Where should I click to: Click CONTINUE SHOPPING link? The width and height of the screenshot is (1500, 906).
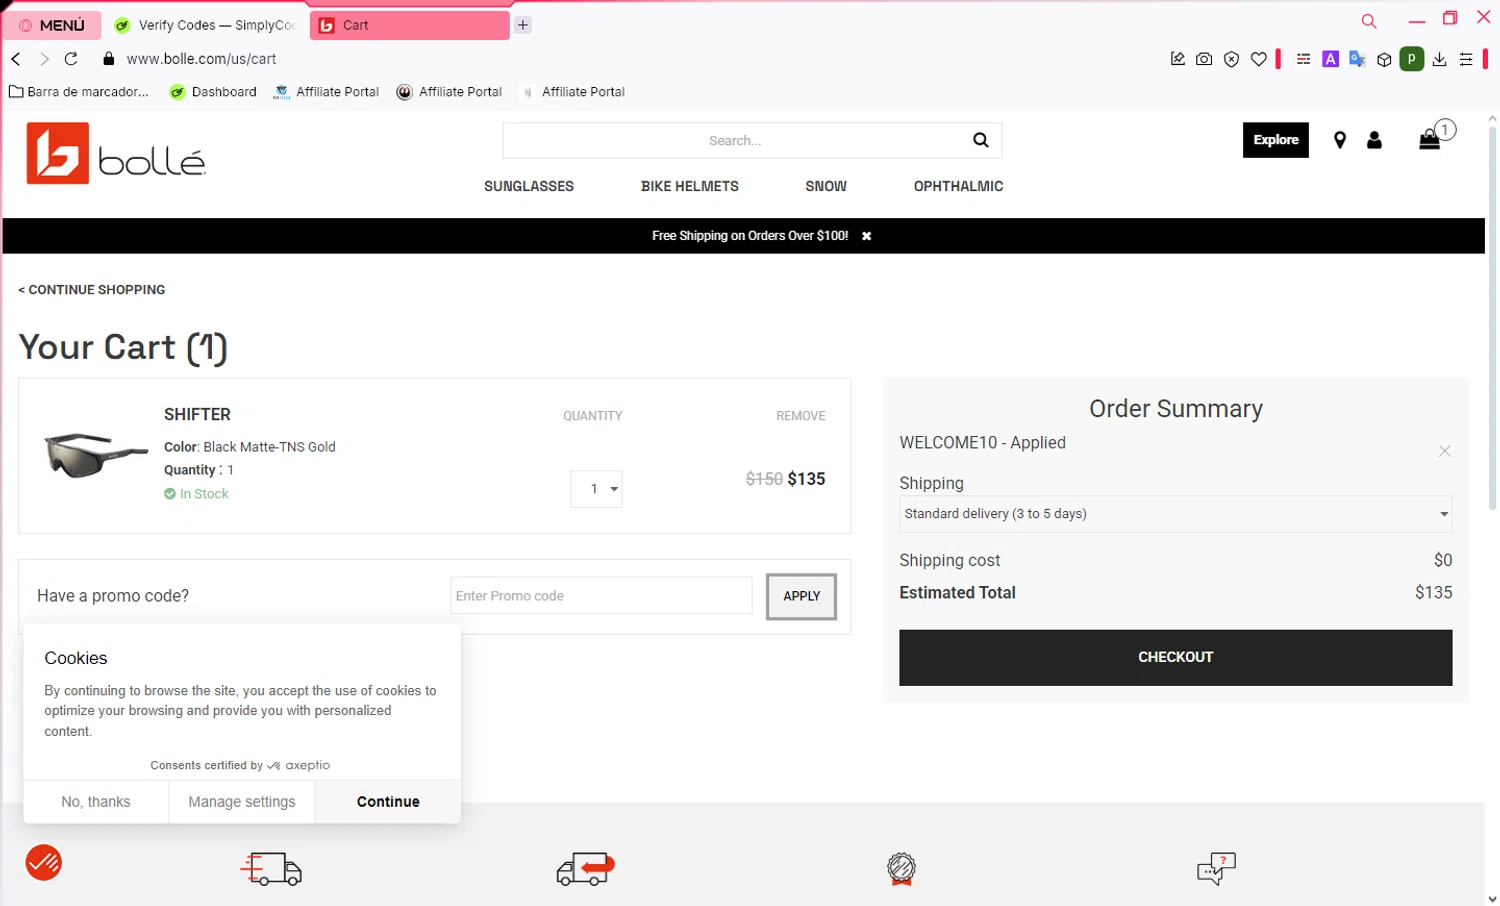[92, 290]
